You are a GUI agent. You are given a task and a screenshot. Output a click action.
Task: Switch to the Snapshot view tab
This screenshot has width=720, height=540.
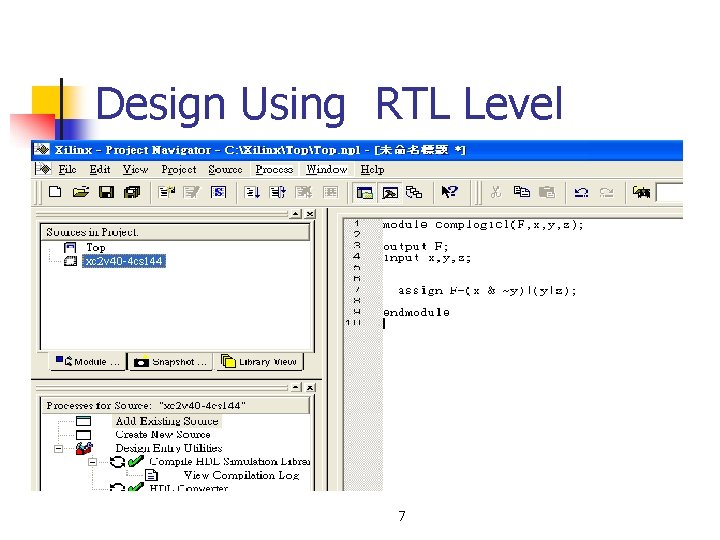click(x=171, y=362)
